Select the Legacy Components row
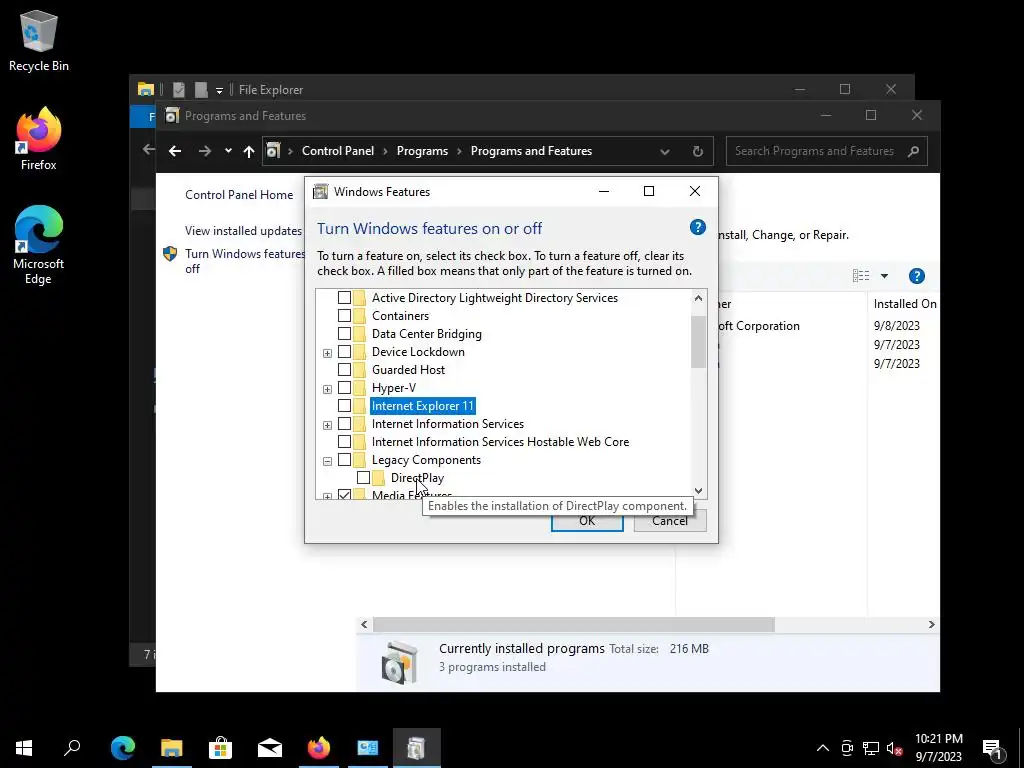This screenshot has height=768, width=1024. (x=426, y=460)
